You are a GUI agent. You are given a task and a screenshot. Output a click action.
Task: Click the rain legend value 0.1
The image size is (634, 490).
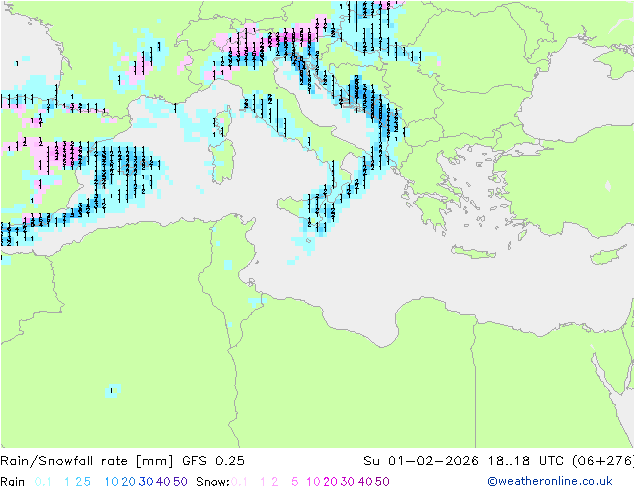[43, 482]
